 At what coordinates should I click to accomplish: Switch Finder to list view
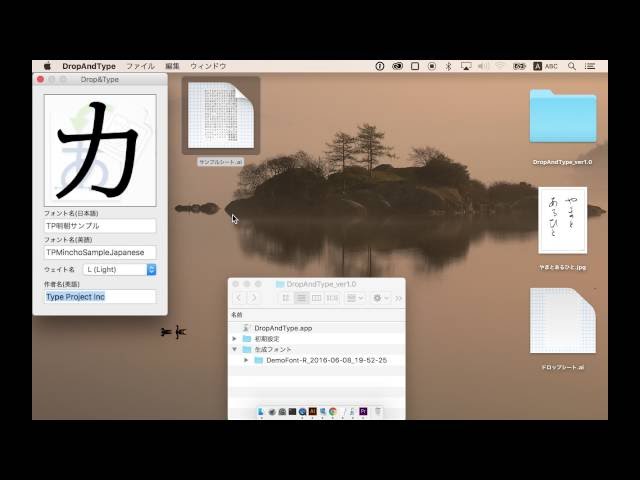coord(301,298)
